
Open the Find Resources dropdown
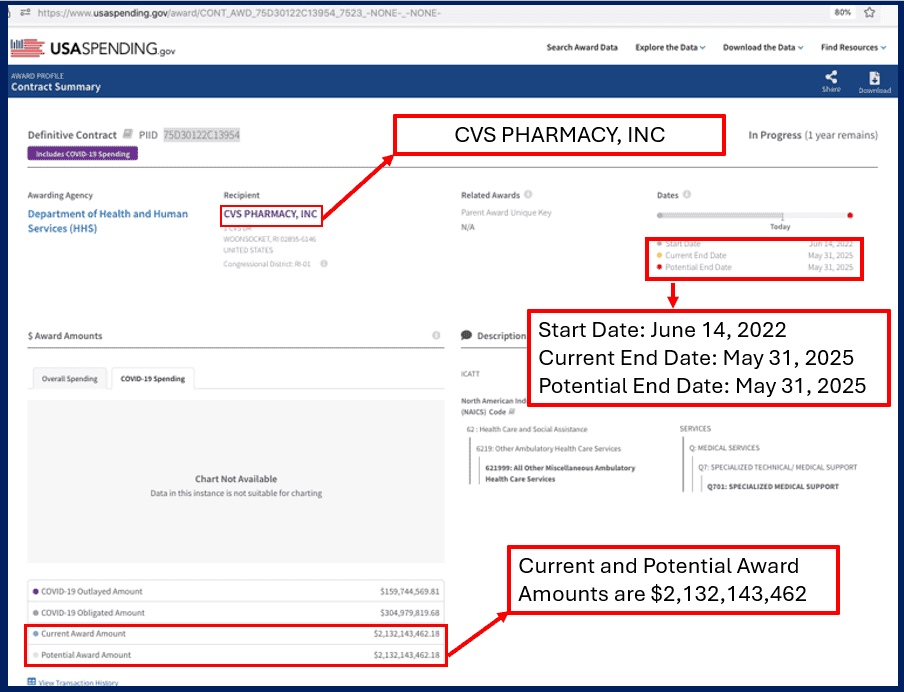tap(853, 47)
